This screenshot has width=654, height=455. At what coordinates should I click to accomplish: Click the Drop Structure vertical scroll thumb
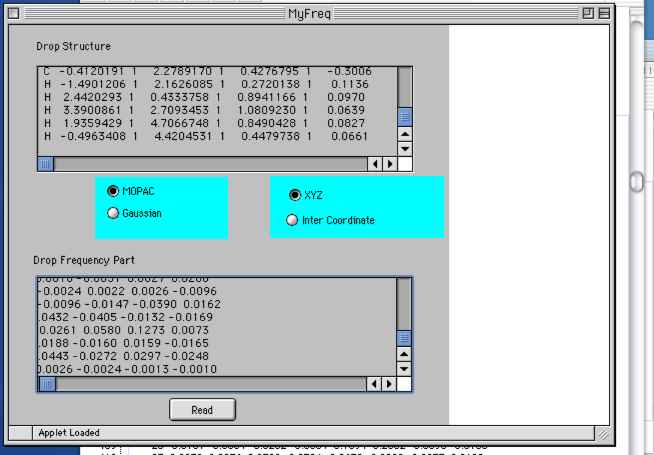405,117
